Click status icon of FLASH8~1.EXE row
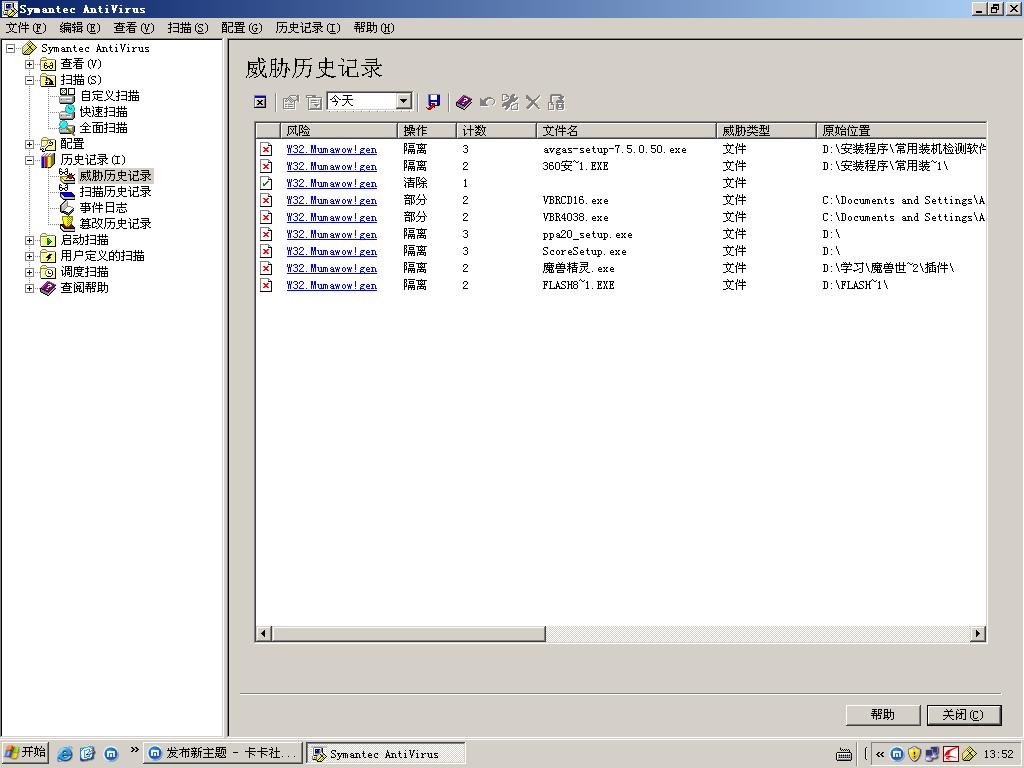 pos(266,285)
